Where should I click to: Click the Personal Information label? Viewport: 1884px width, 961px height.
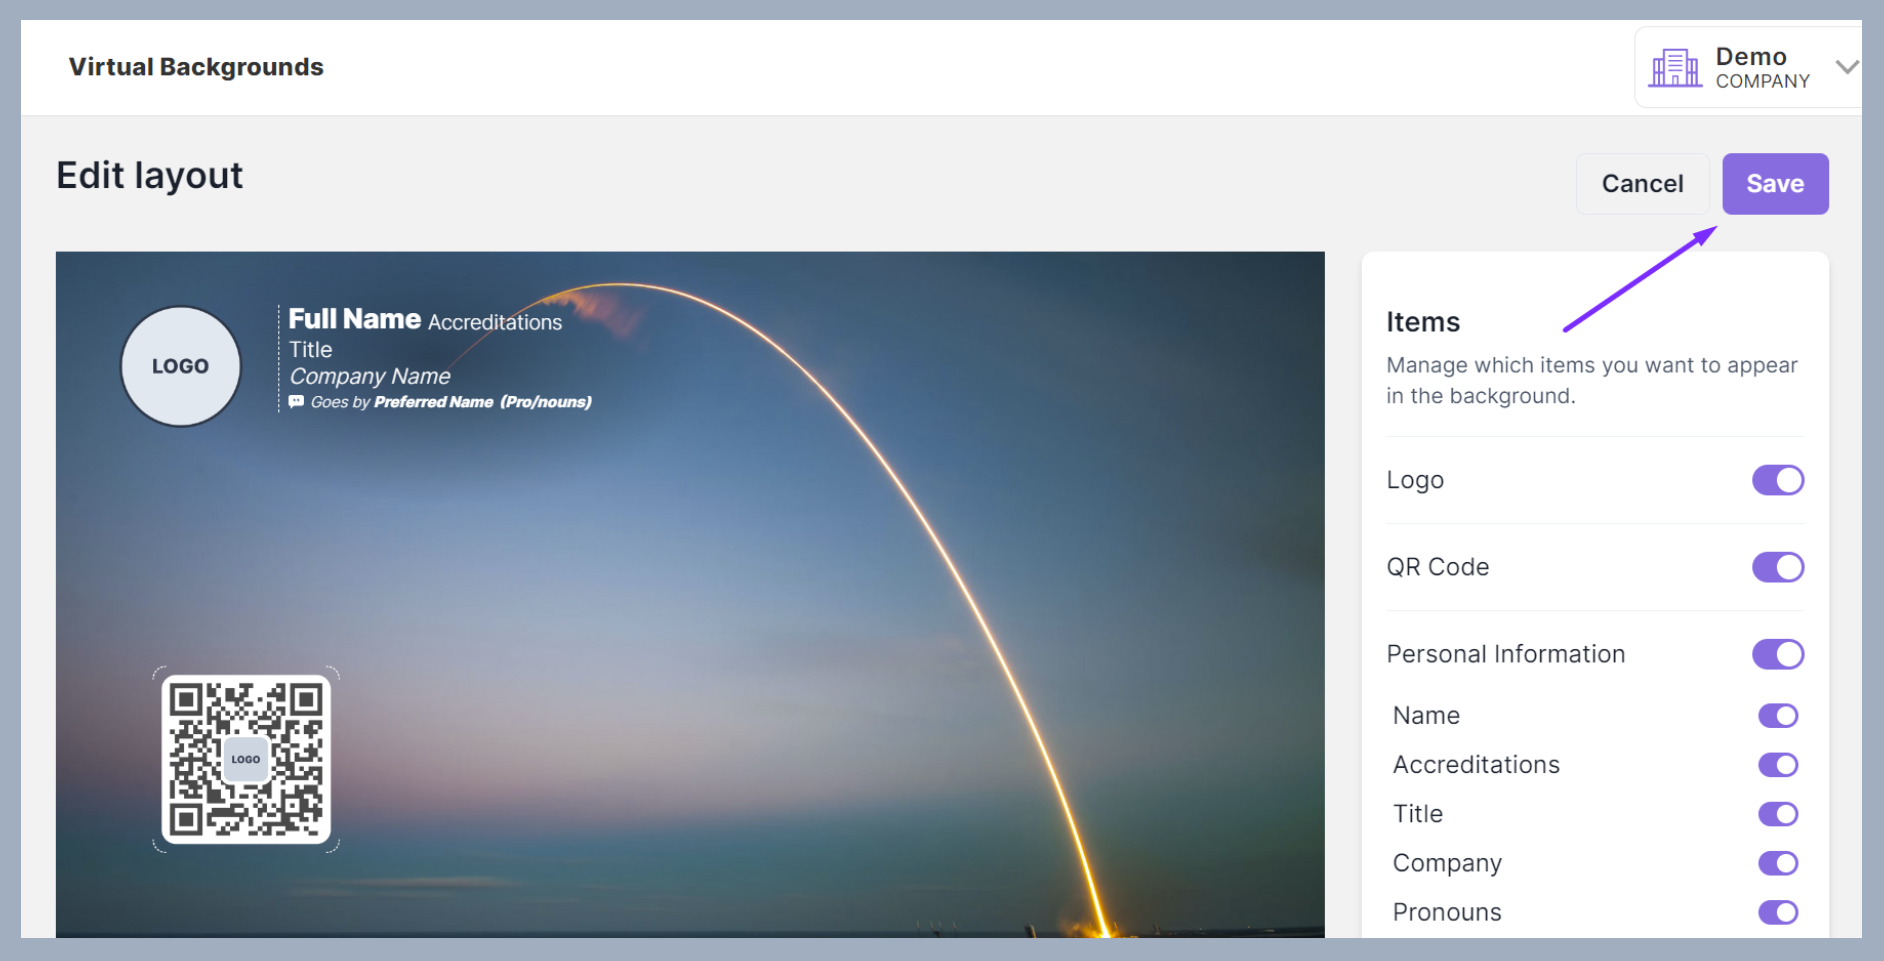point(1506,654)
